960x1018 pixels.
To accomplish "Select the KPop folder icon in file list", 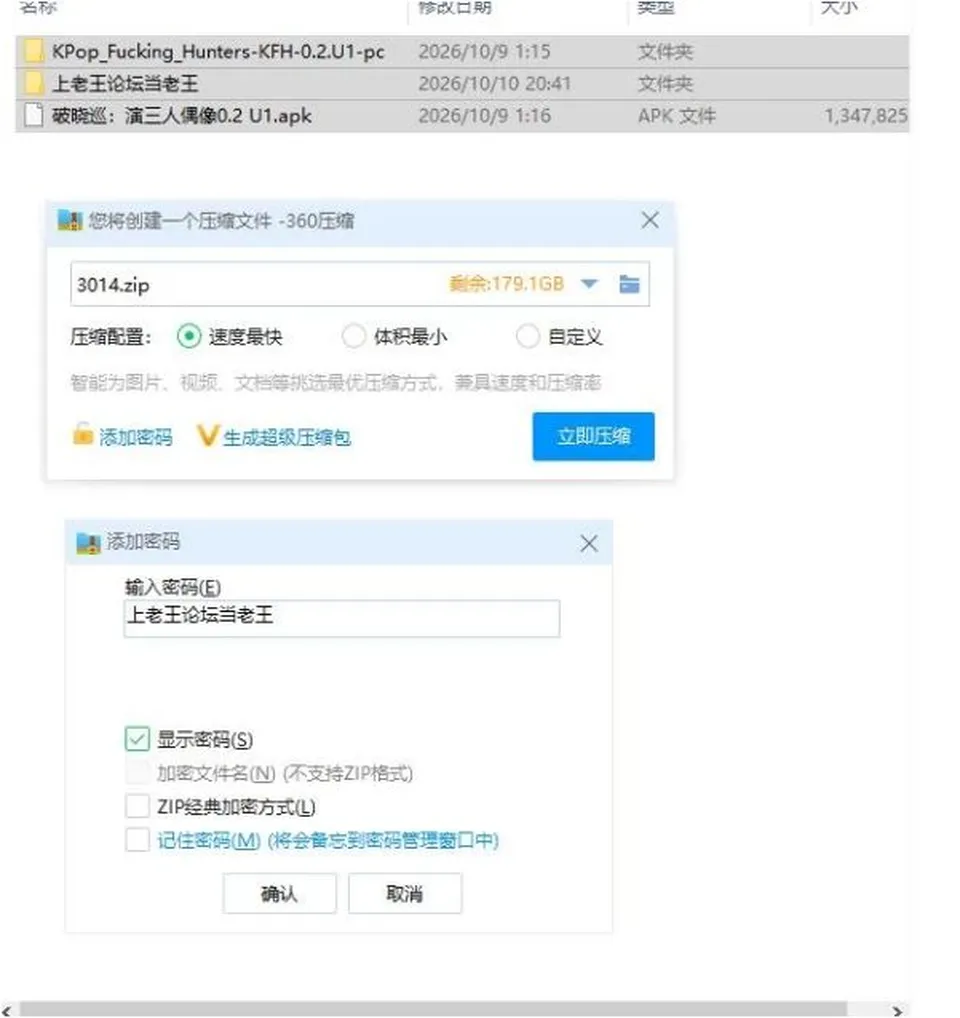I will tap(33, 51).
